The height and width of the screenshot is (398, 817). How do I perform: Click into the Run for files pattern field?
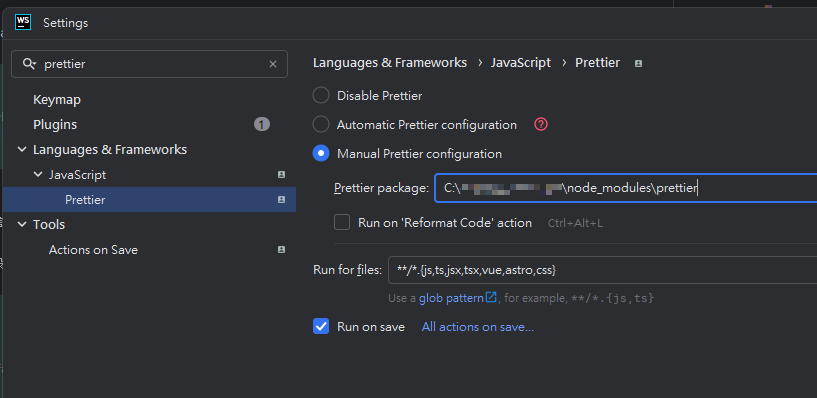[602, 269]
